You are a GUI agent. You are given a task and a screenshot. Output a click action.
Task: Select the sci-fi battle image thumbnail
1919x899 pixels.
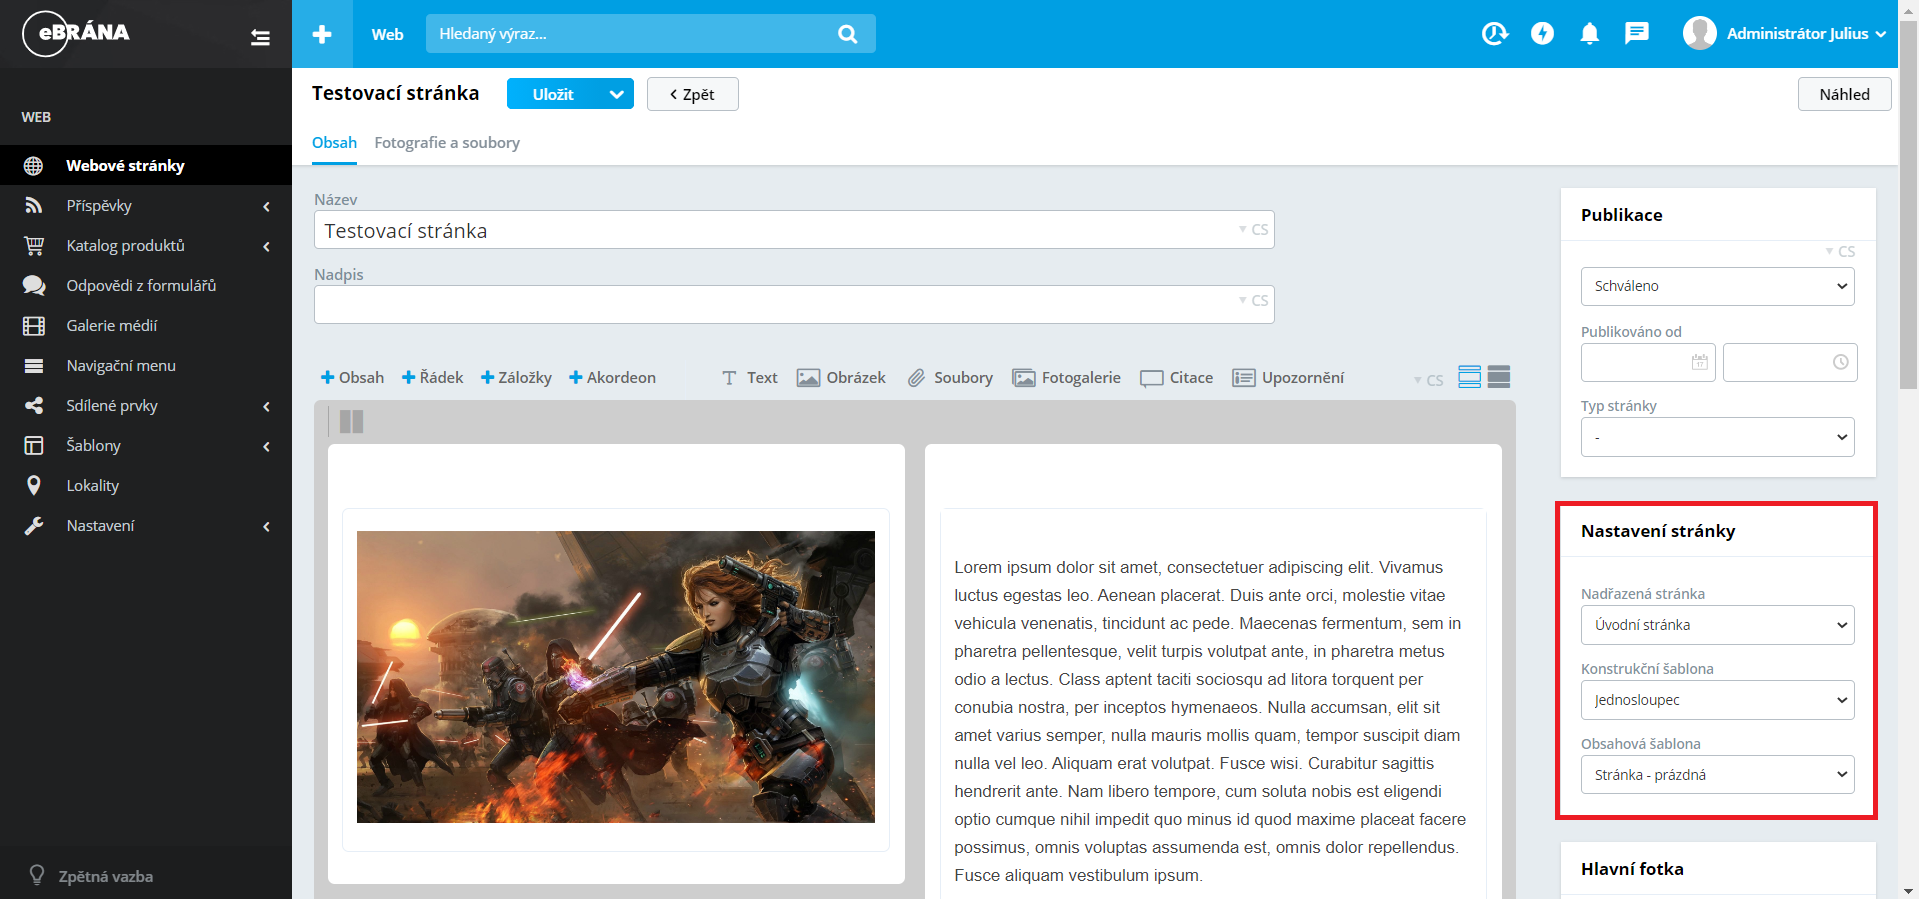(x=616, y=677)
